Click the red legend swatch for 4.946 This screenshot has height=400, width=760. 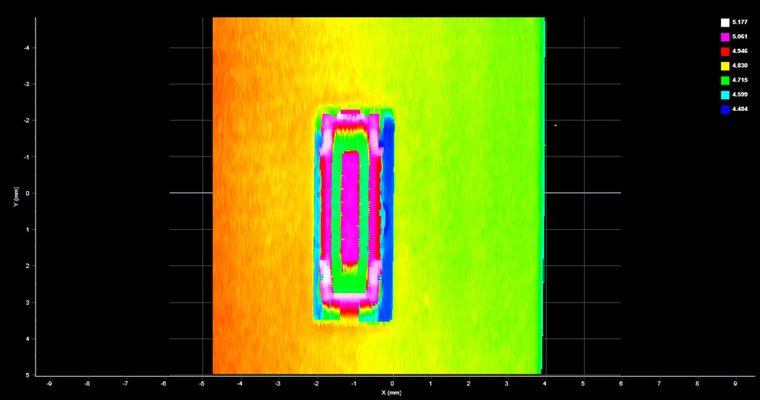click(725, 51)
